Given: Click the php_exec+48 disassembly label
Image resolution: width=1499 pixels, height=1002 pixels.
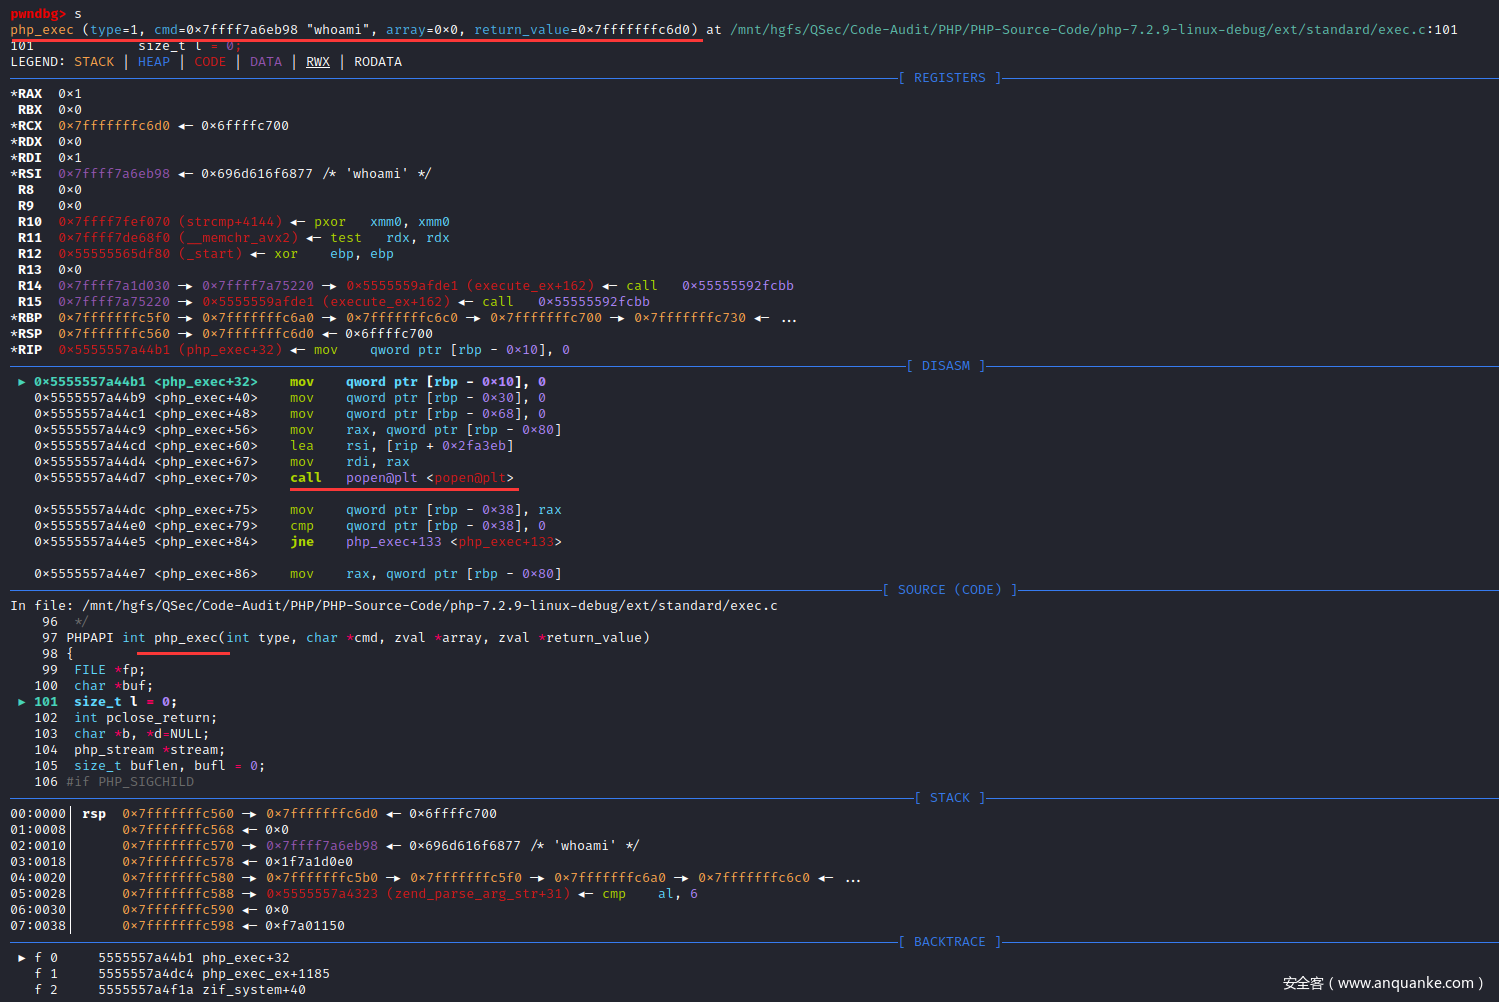Looking at the screenshot, I should point(206,414).
